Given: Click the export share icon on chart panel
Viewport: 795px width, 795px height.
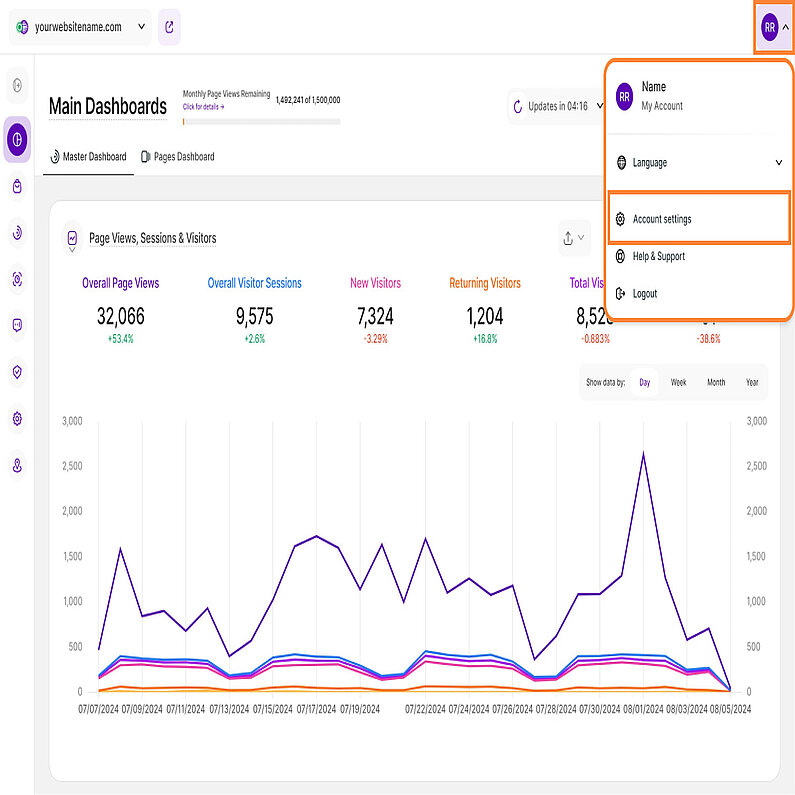Looking at the screenshot, I should click(568, 238).
